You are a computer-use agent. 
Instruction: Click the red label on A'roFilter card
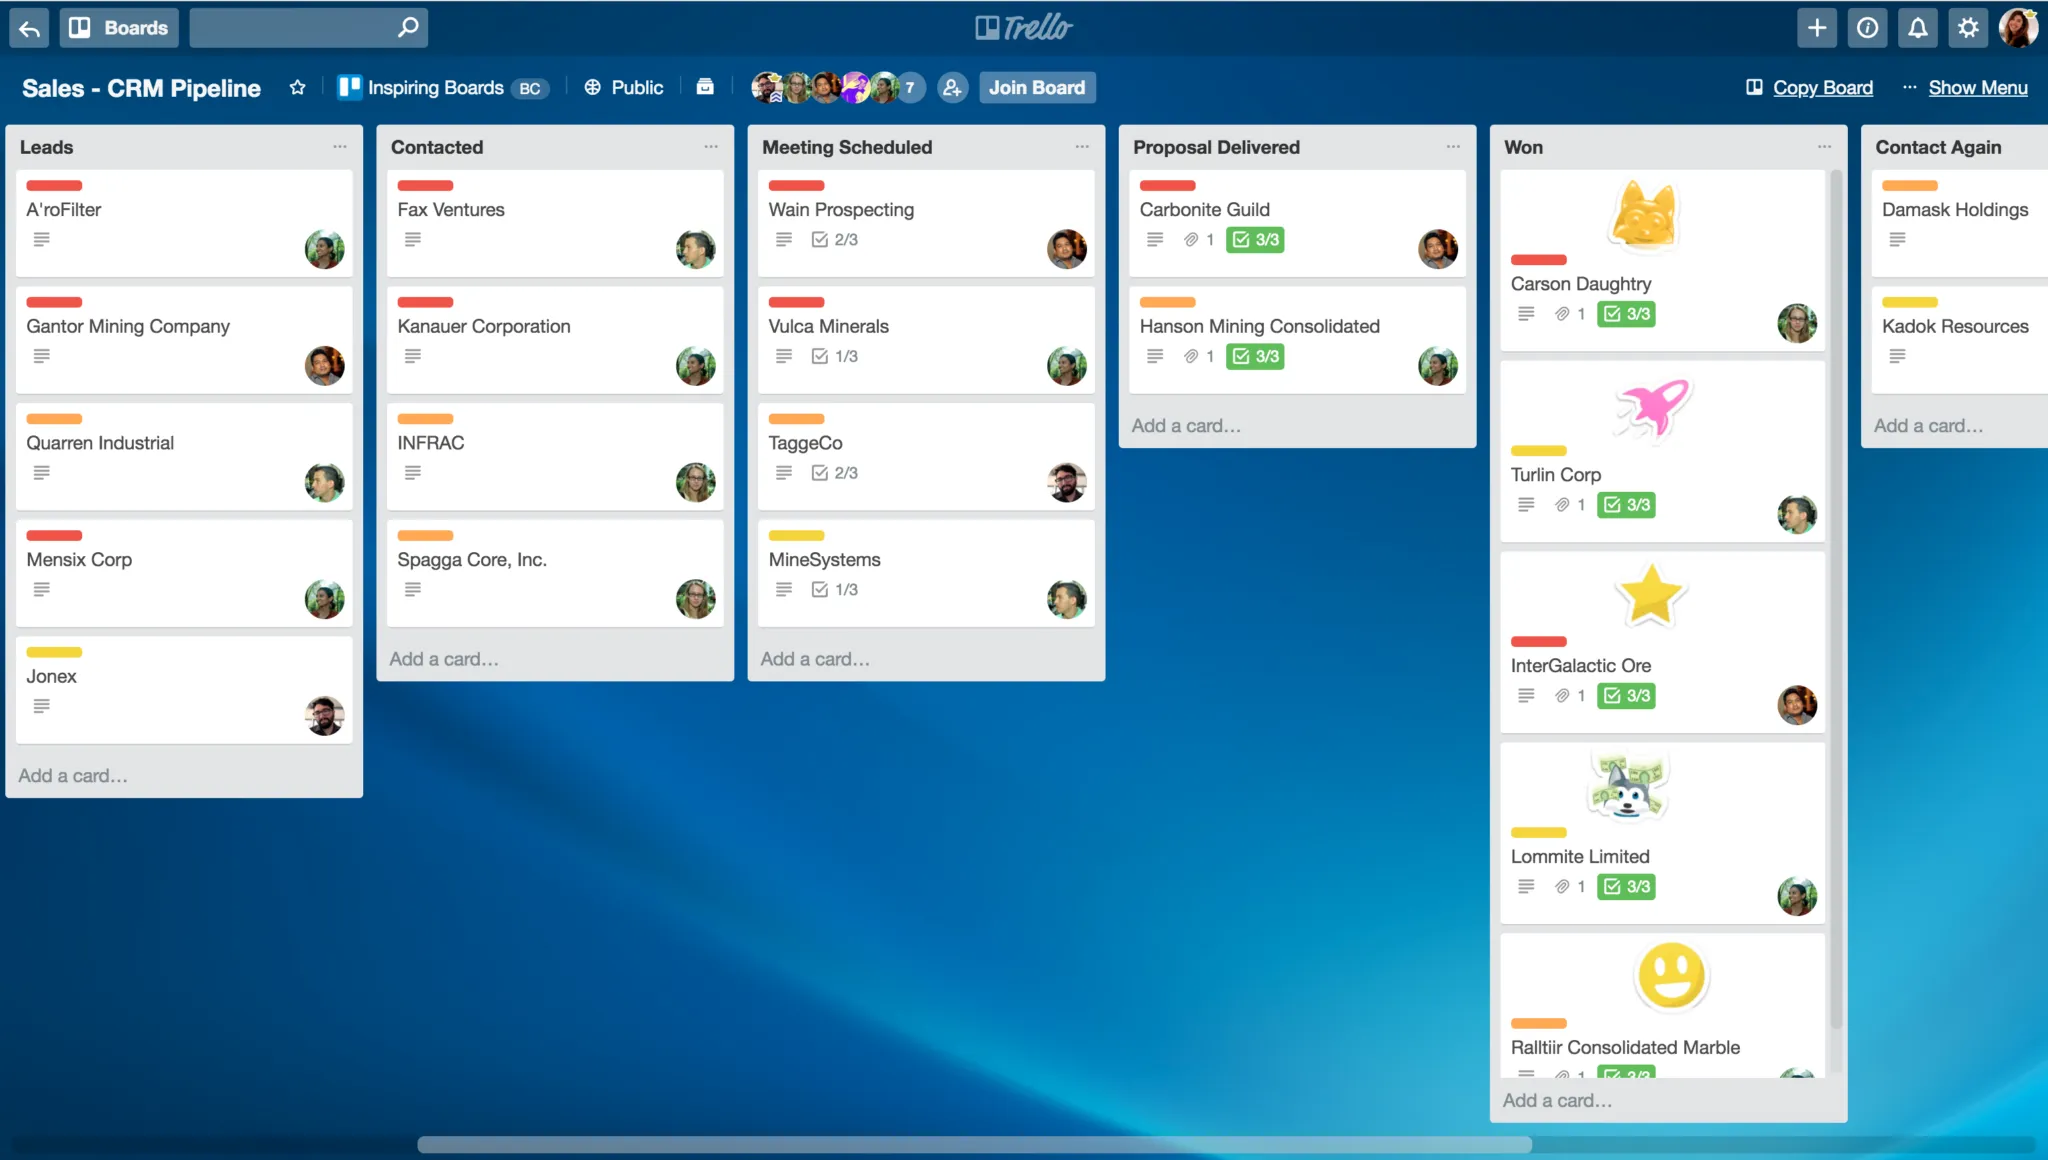(54, 186)
